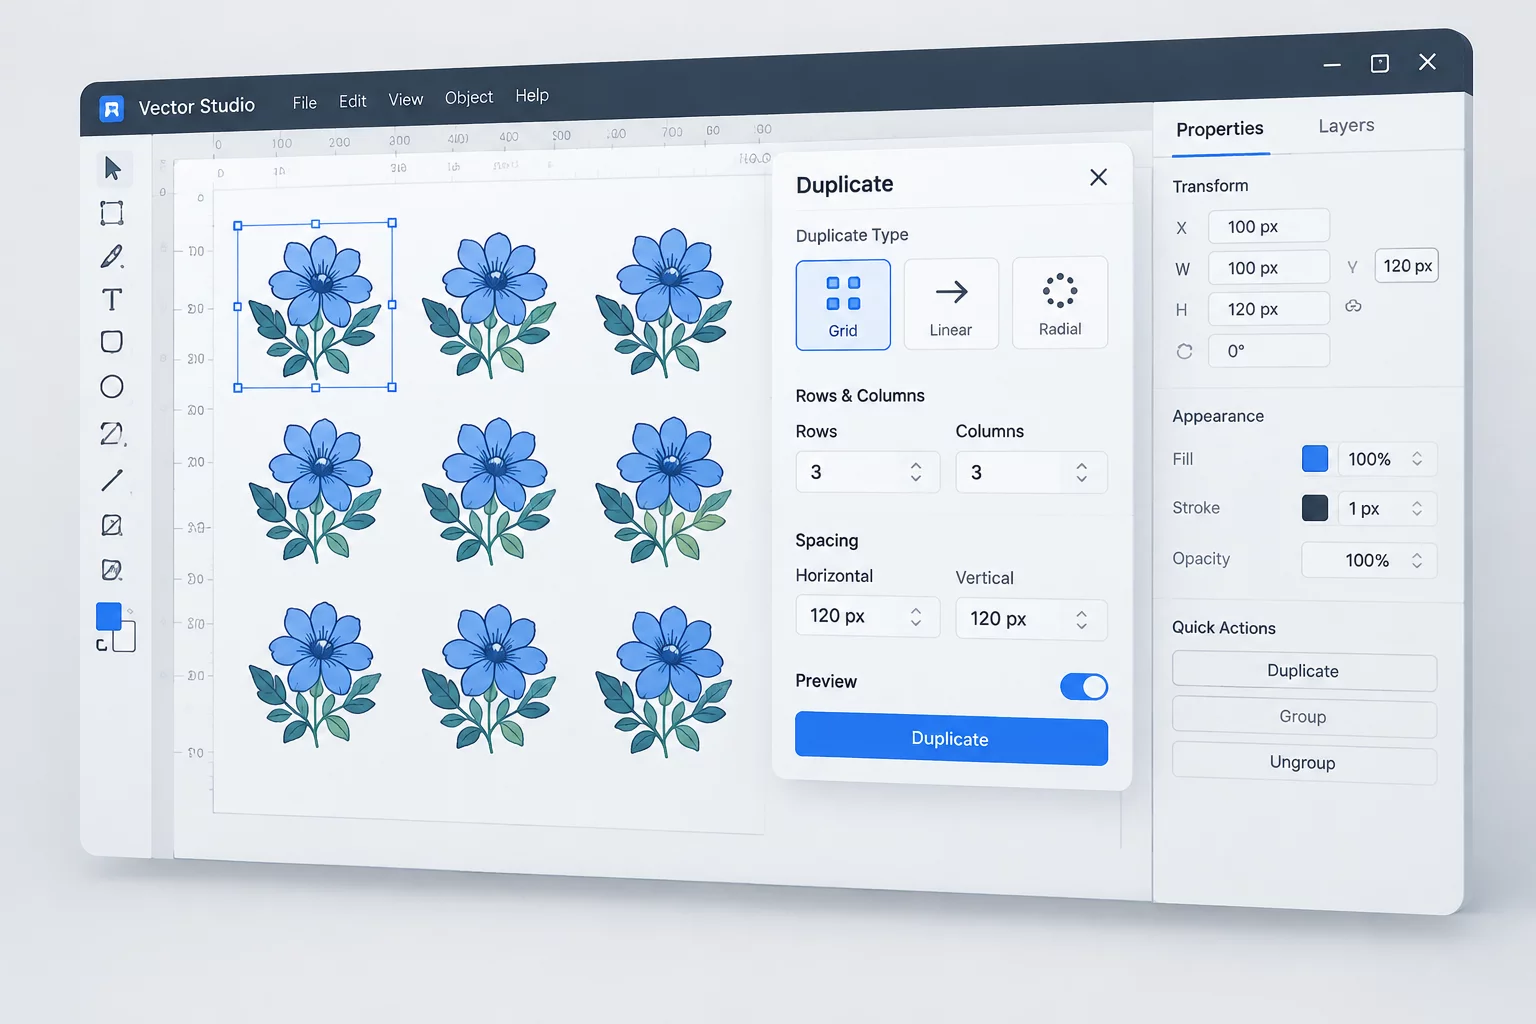Adjust the Fill percentage stepper arrows
The width and height of the screenshot is (1536, 1024).
click(x=1417, y=458)
